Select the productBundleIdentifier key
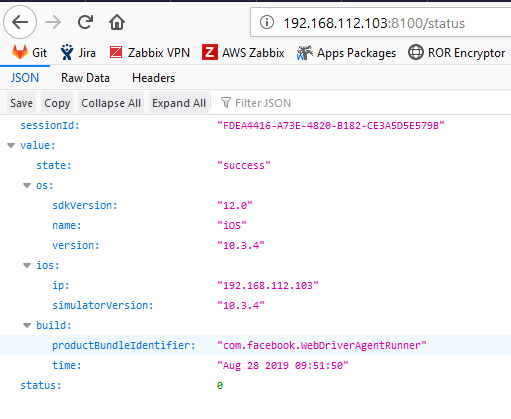The height and width of the screenshot is (419, 511). [x=124, y=346]
